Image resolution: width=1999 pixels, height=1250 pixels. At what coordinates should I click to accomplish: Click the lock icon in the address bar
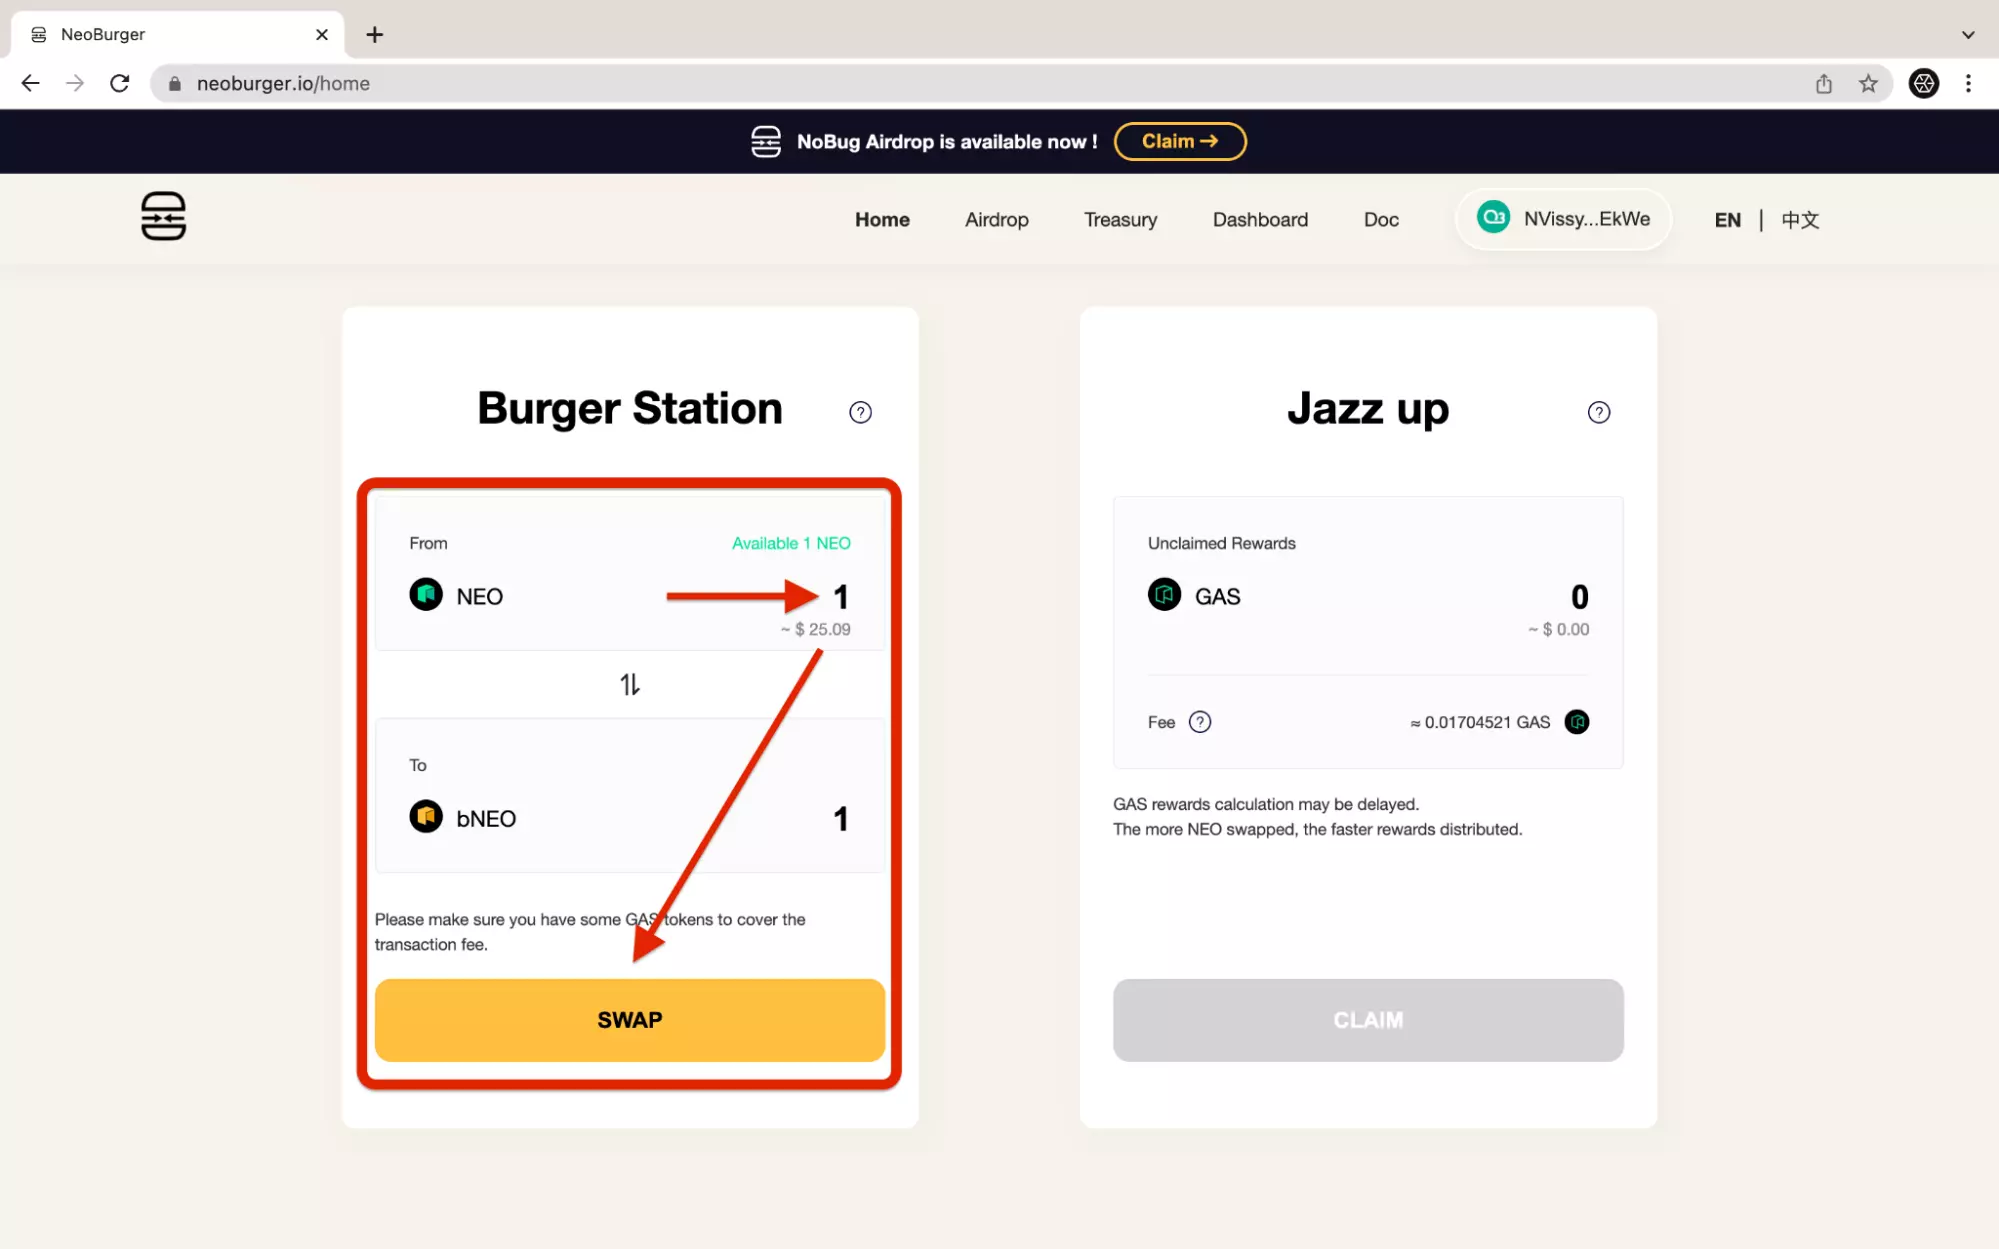175,84
